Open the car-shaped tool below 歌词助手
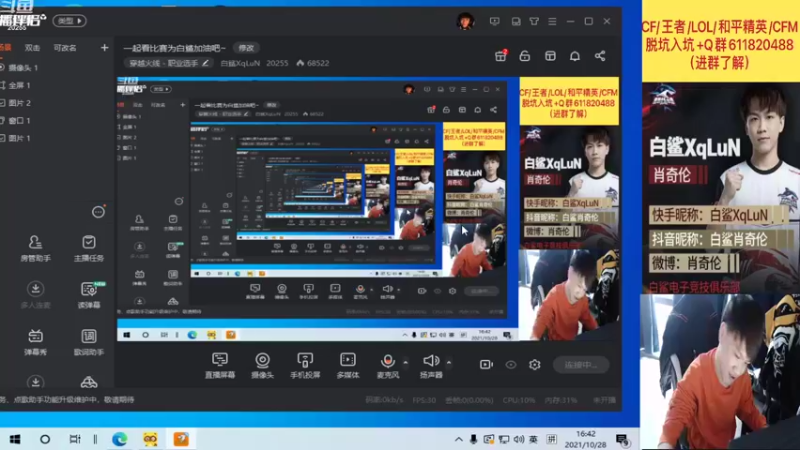 coord(89,382)
